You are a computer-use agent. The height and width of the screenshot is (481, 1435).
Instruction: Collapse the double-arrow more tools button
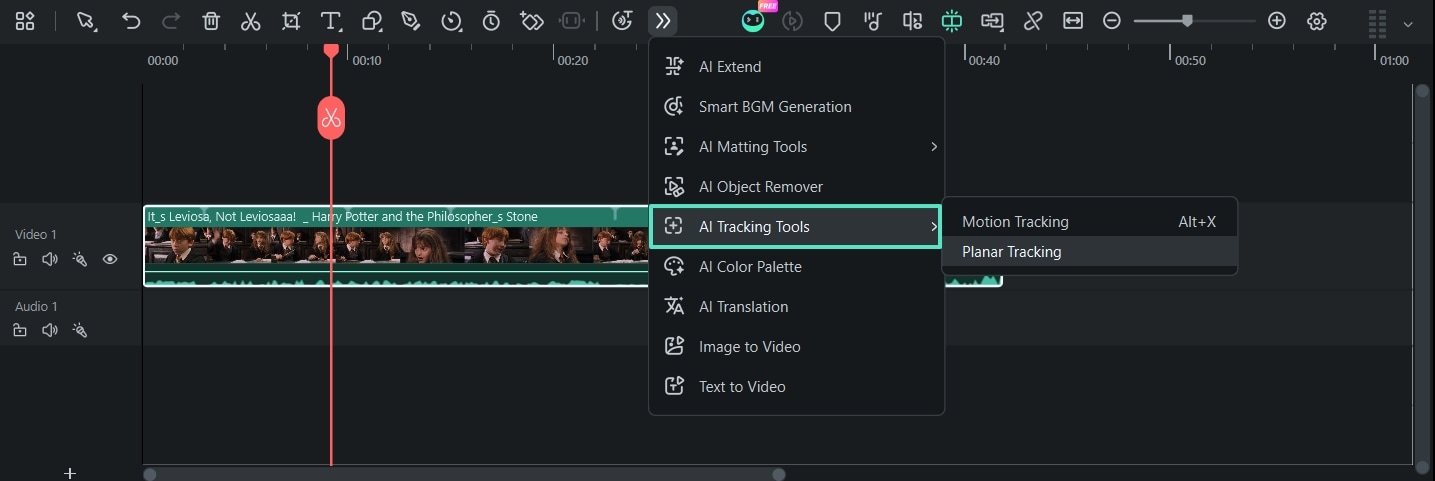click(x=662, y=21)
